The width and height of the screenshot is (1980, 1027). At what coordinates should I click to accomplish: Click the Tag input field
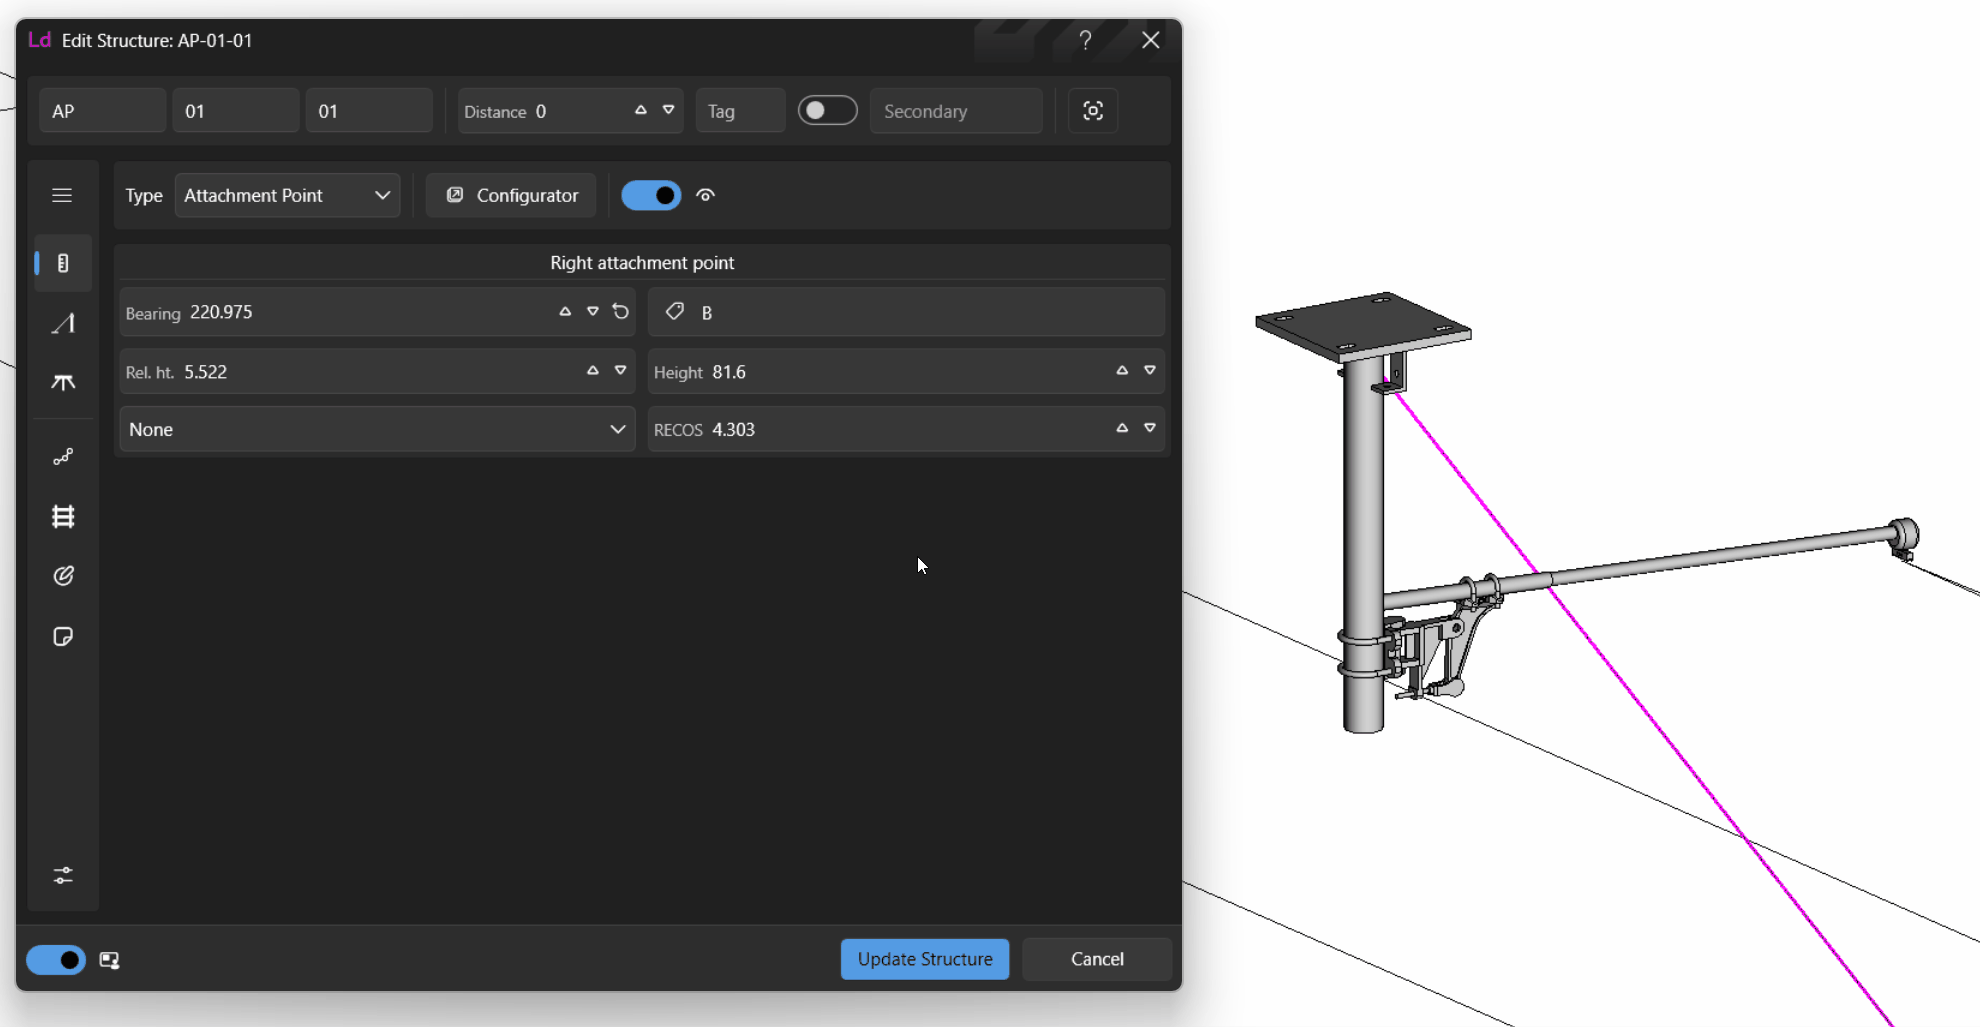pos(741,111)
